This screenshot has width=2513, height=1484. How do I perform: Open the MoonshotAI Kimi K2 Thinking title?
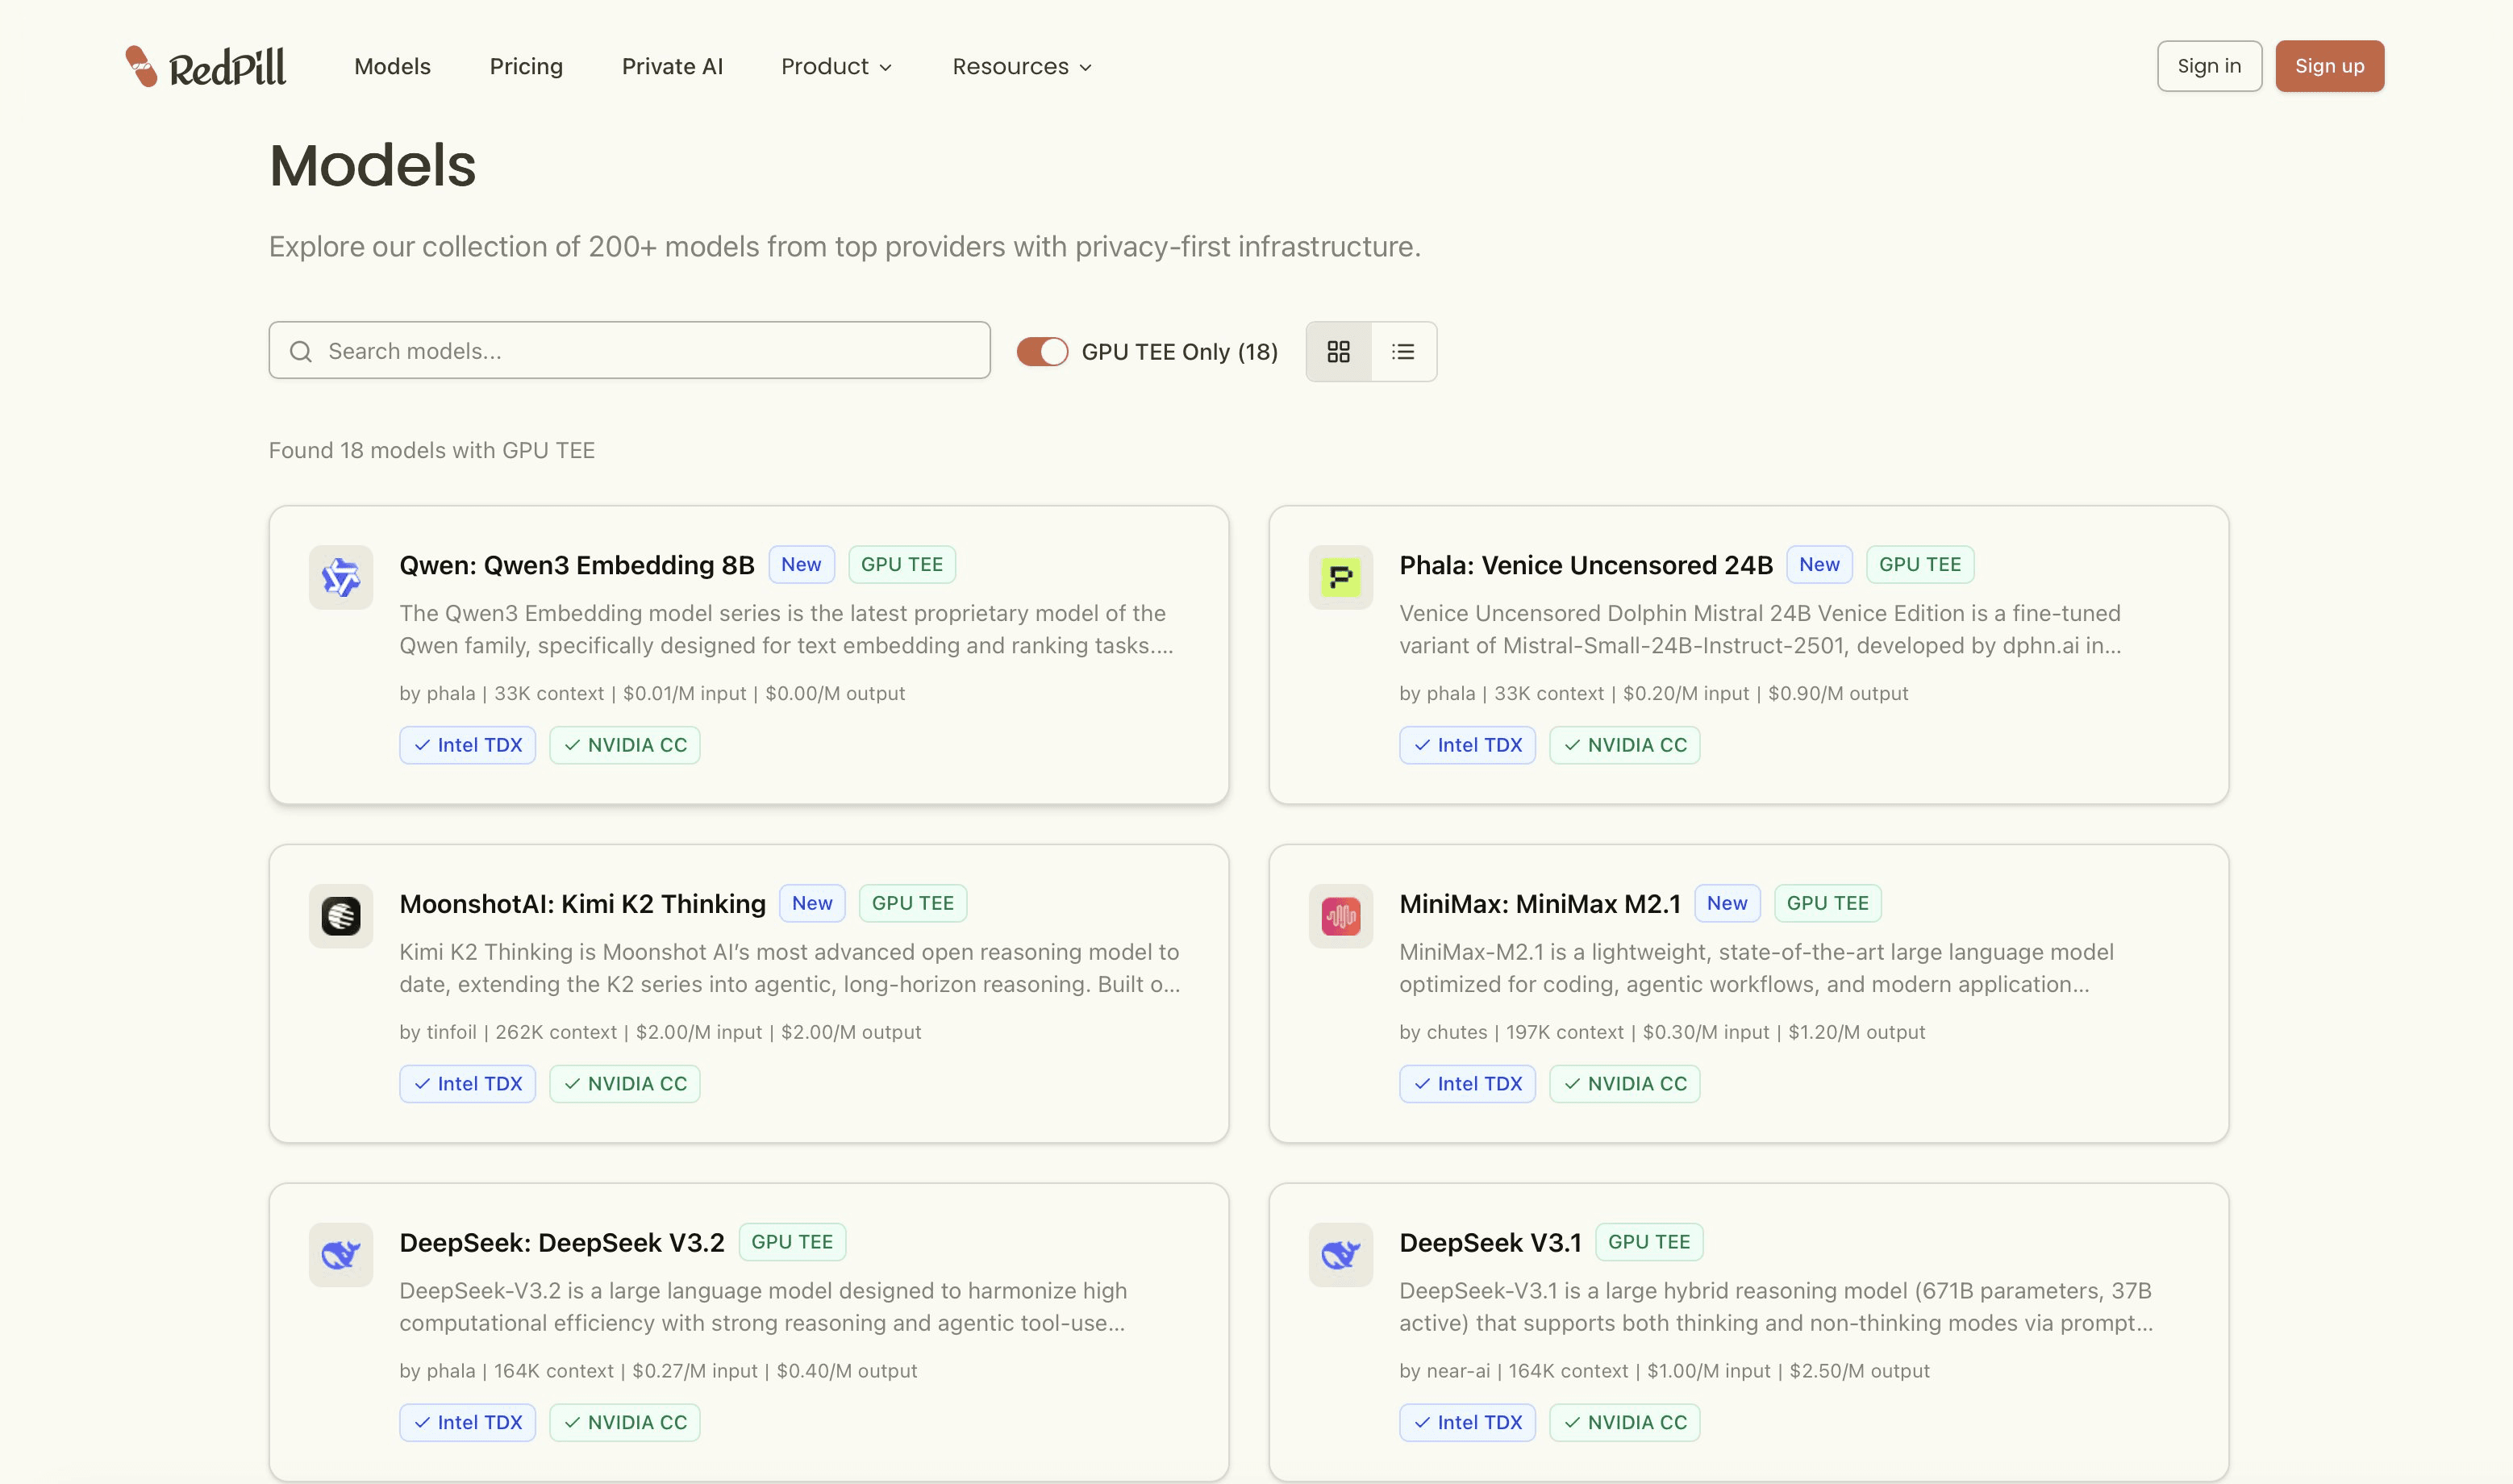click(582, 904)
